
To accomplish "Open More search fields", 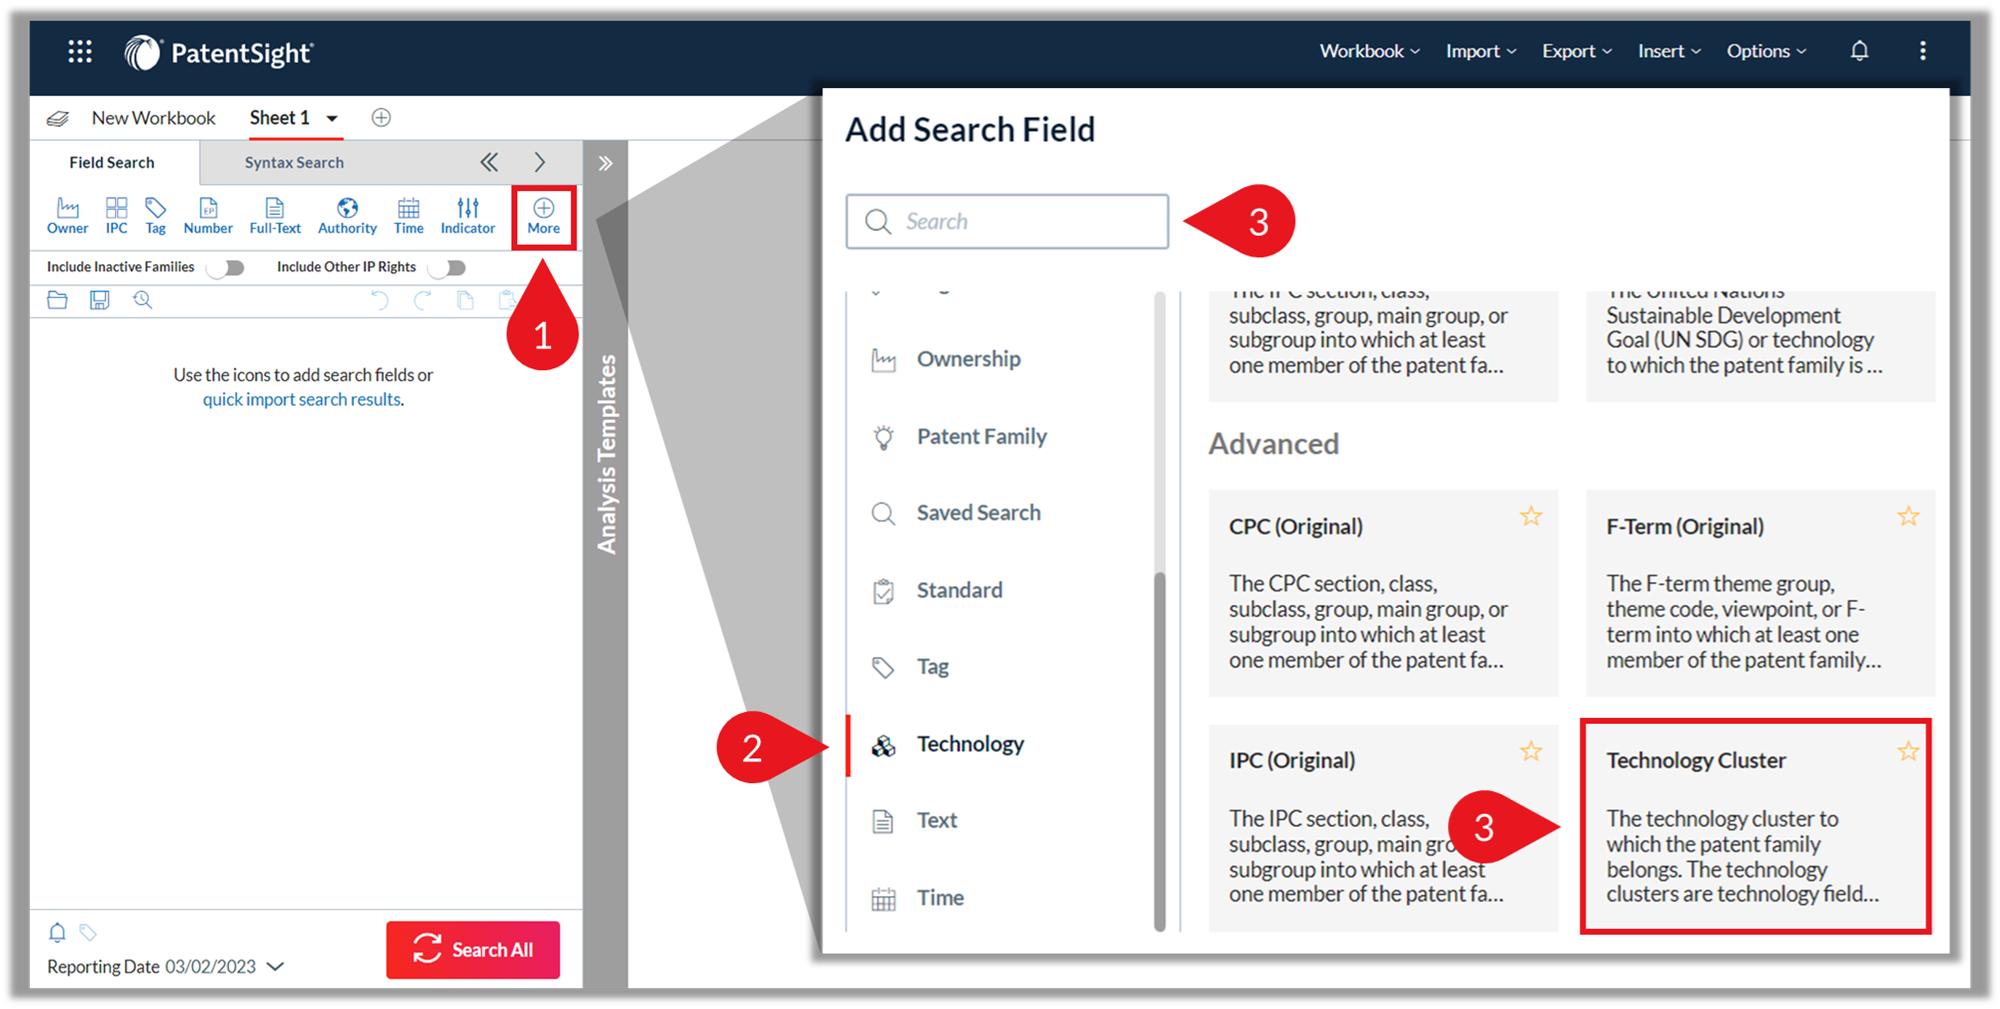I will [543, 215].
